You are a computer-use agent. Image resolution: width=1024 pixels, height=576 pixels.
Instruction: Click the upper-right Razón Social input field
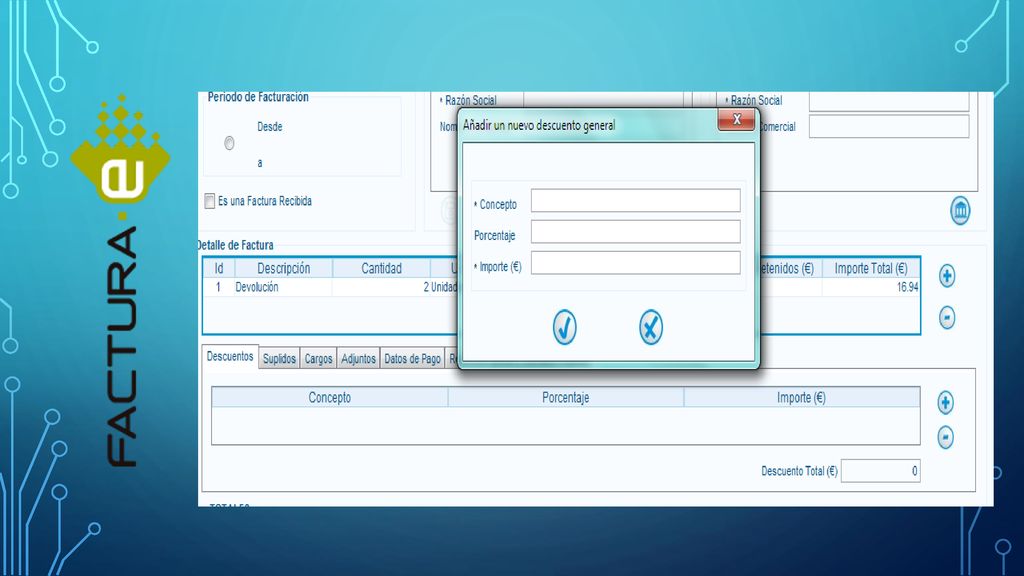889,101
